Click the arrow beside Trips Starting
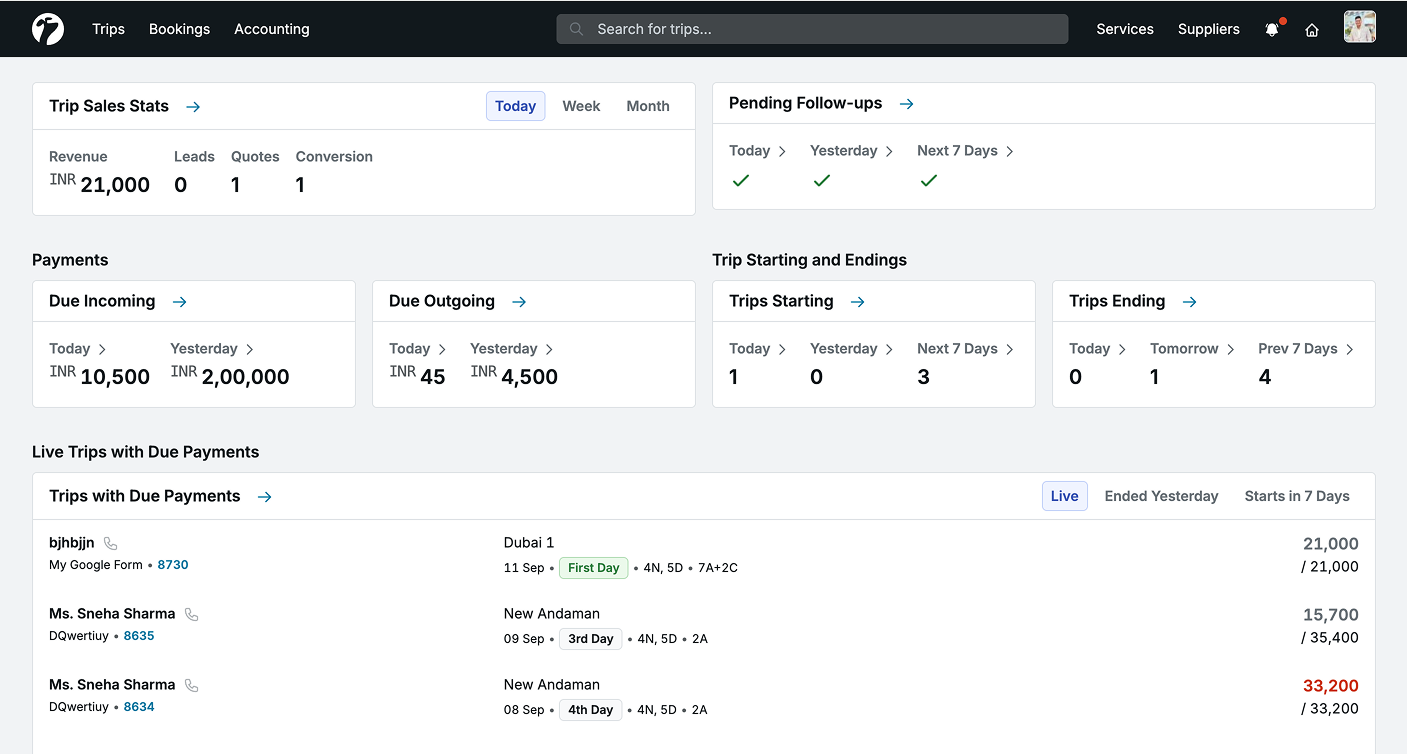This screenshot has width=1407, height=754. pyautogui.click(x=857, y=301)
